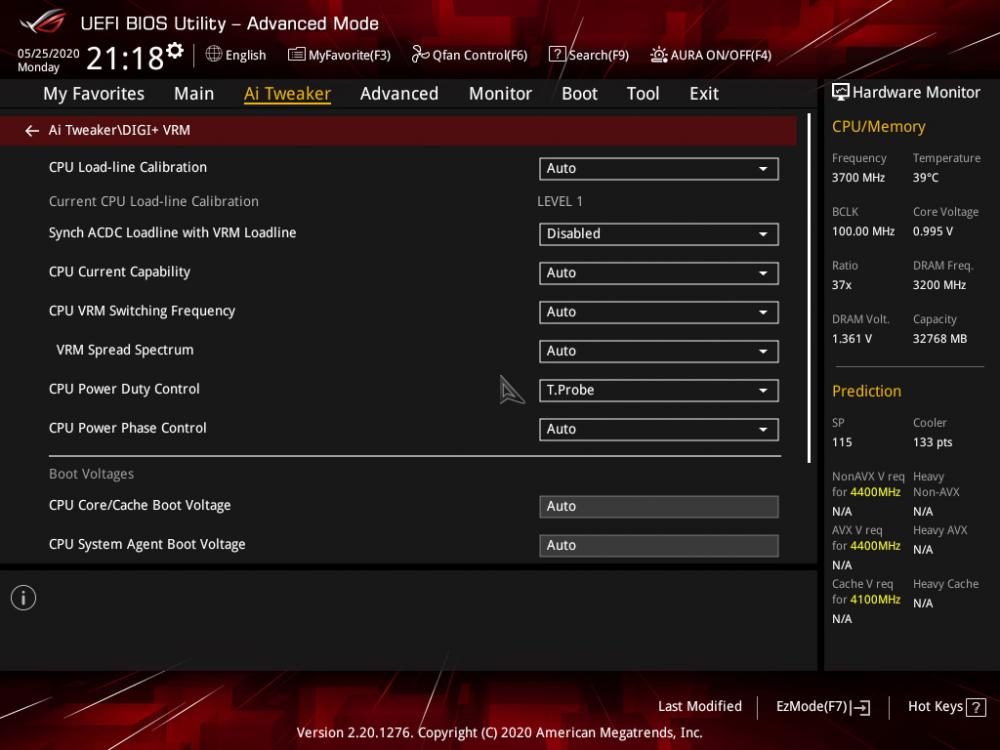1000x750 pixels.
Task: Open CPU Power Phase Control dropdown
Action: [x=659, y=429]
